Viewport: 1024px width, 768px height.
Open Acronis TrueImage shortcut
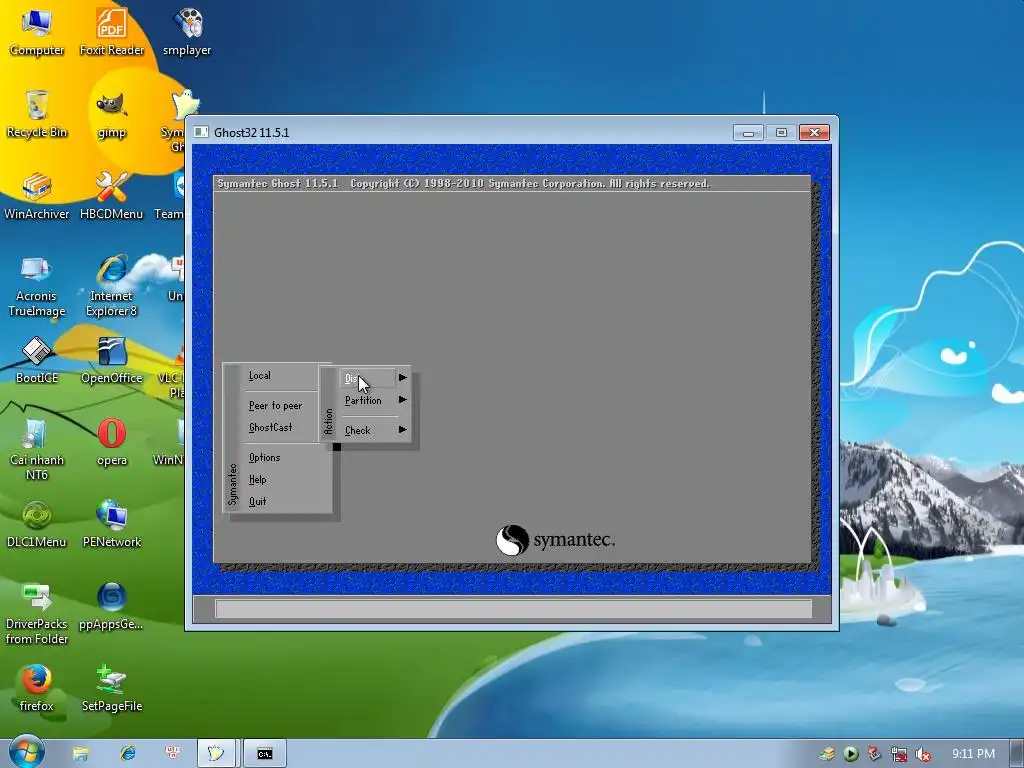coord(37,287)
